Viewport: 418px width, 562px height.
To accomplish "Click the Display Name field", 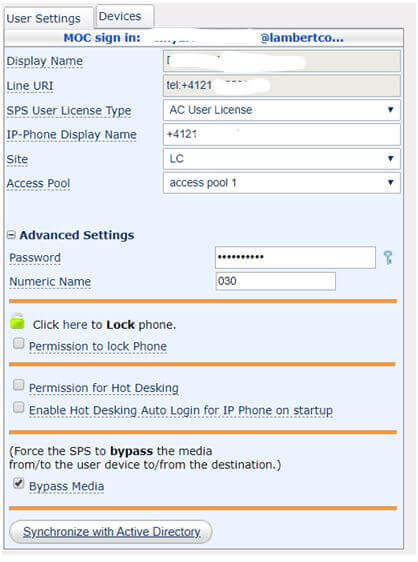I will tap(282, 61).
